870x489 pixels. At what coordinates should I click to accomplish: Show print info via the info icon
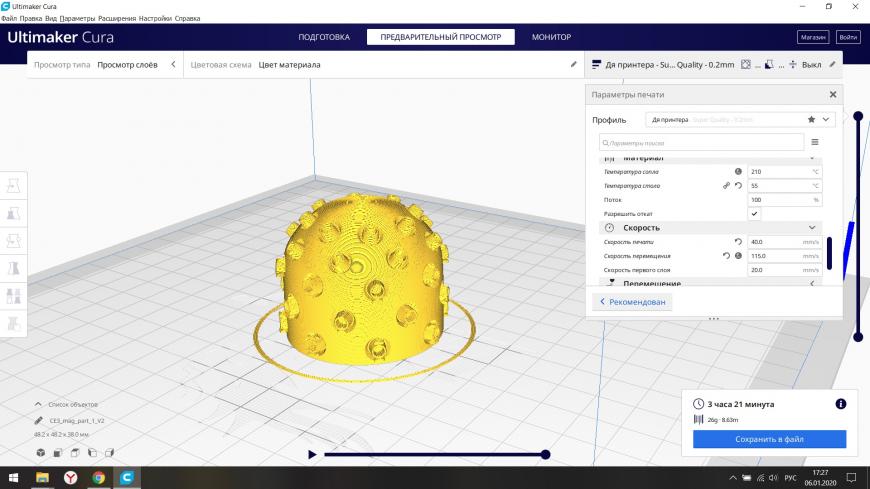point(841,404)
